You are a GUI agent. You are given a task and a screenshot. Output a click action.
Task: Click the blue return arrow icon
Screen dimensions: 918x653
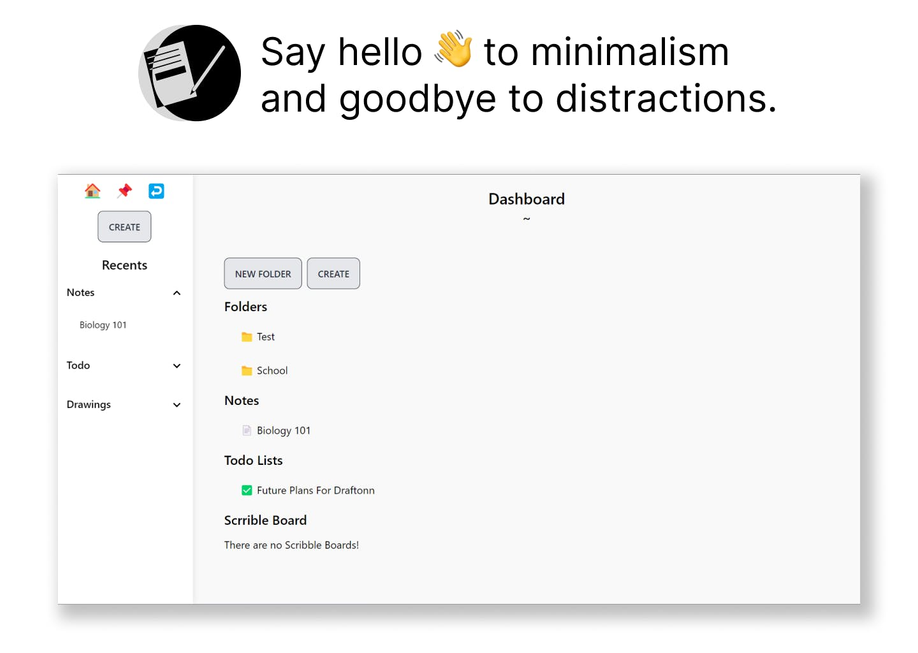(x=156, y=191)
